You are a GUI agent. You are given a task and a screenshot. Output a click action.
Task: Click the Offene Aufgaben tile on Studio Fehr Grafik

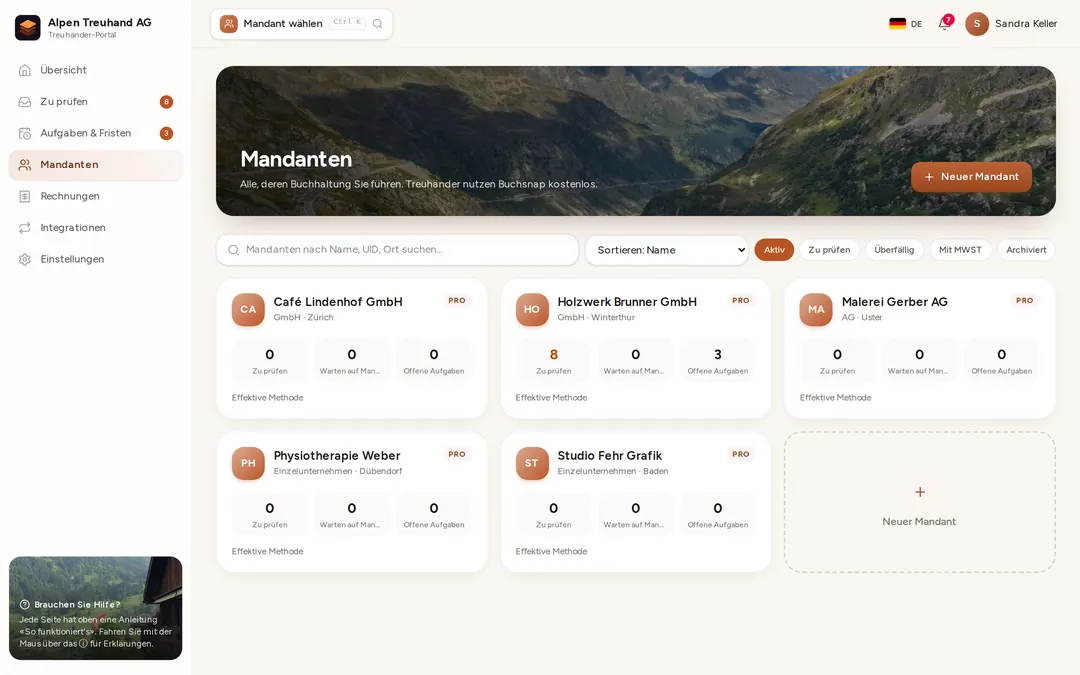pos(718,515)
